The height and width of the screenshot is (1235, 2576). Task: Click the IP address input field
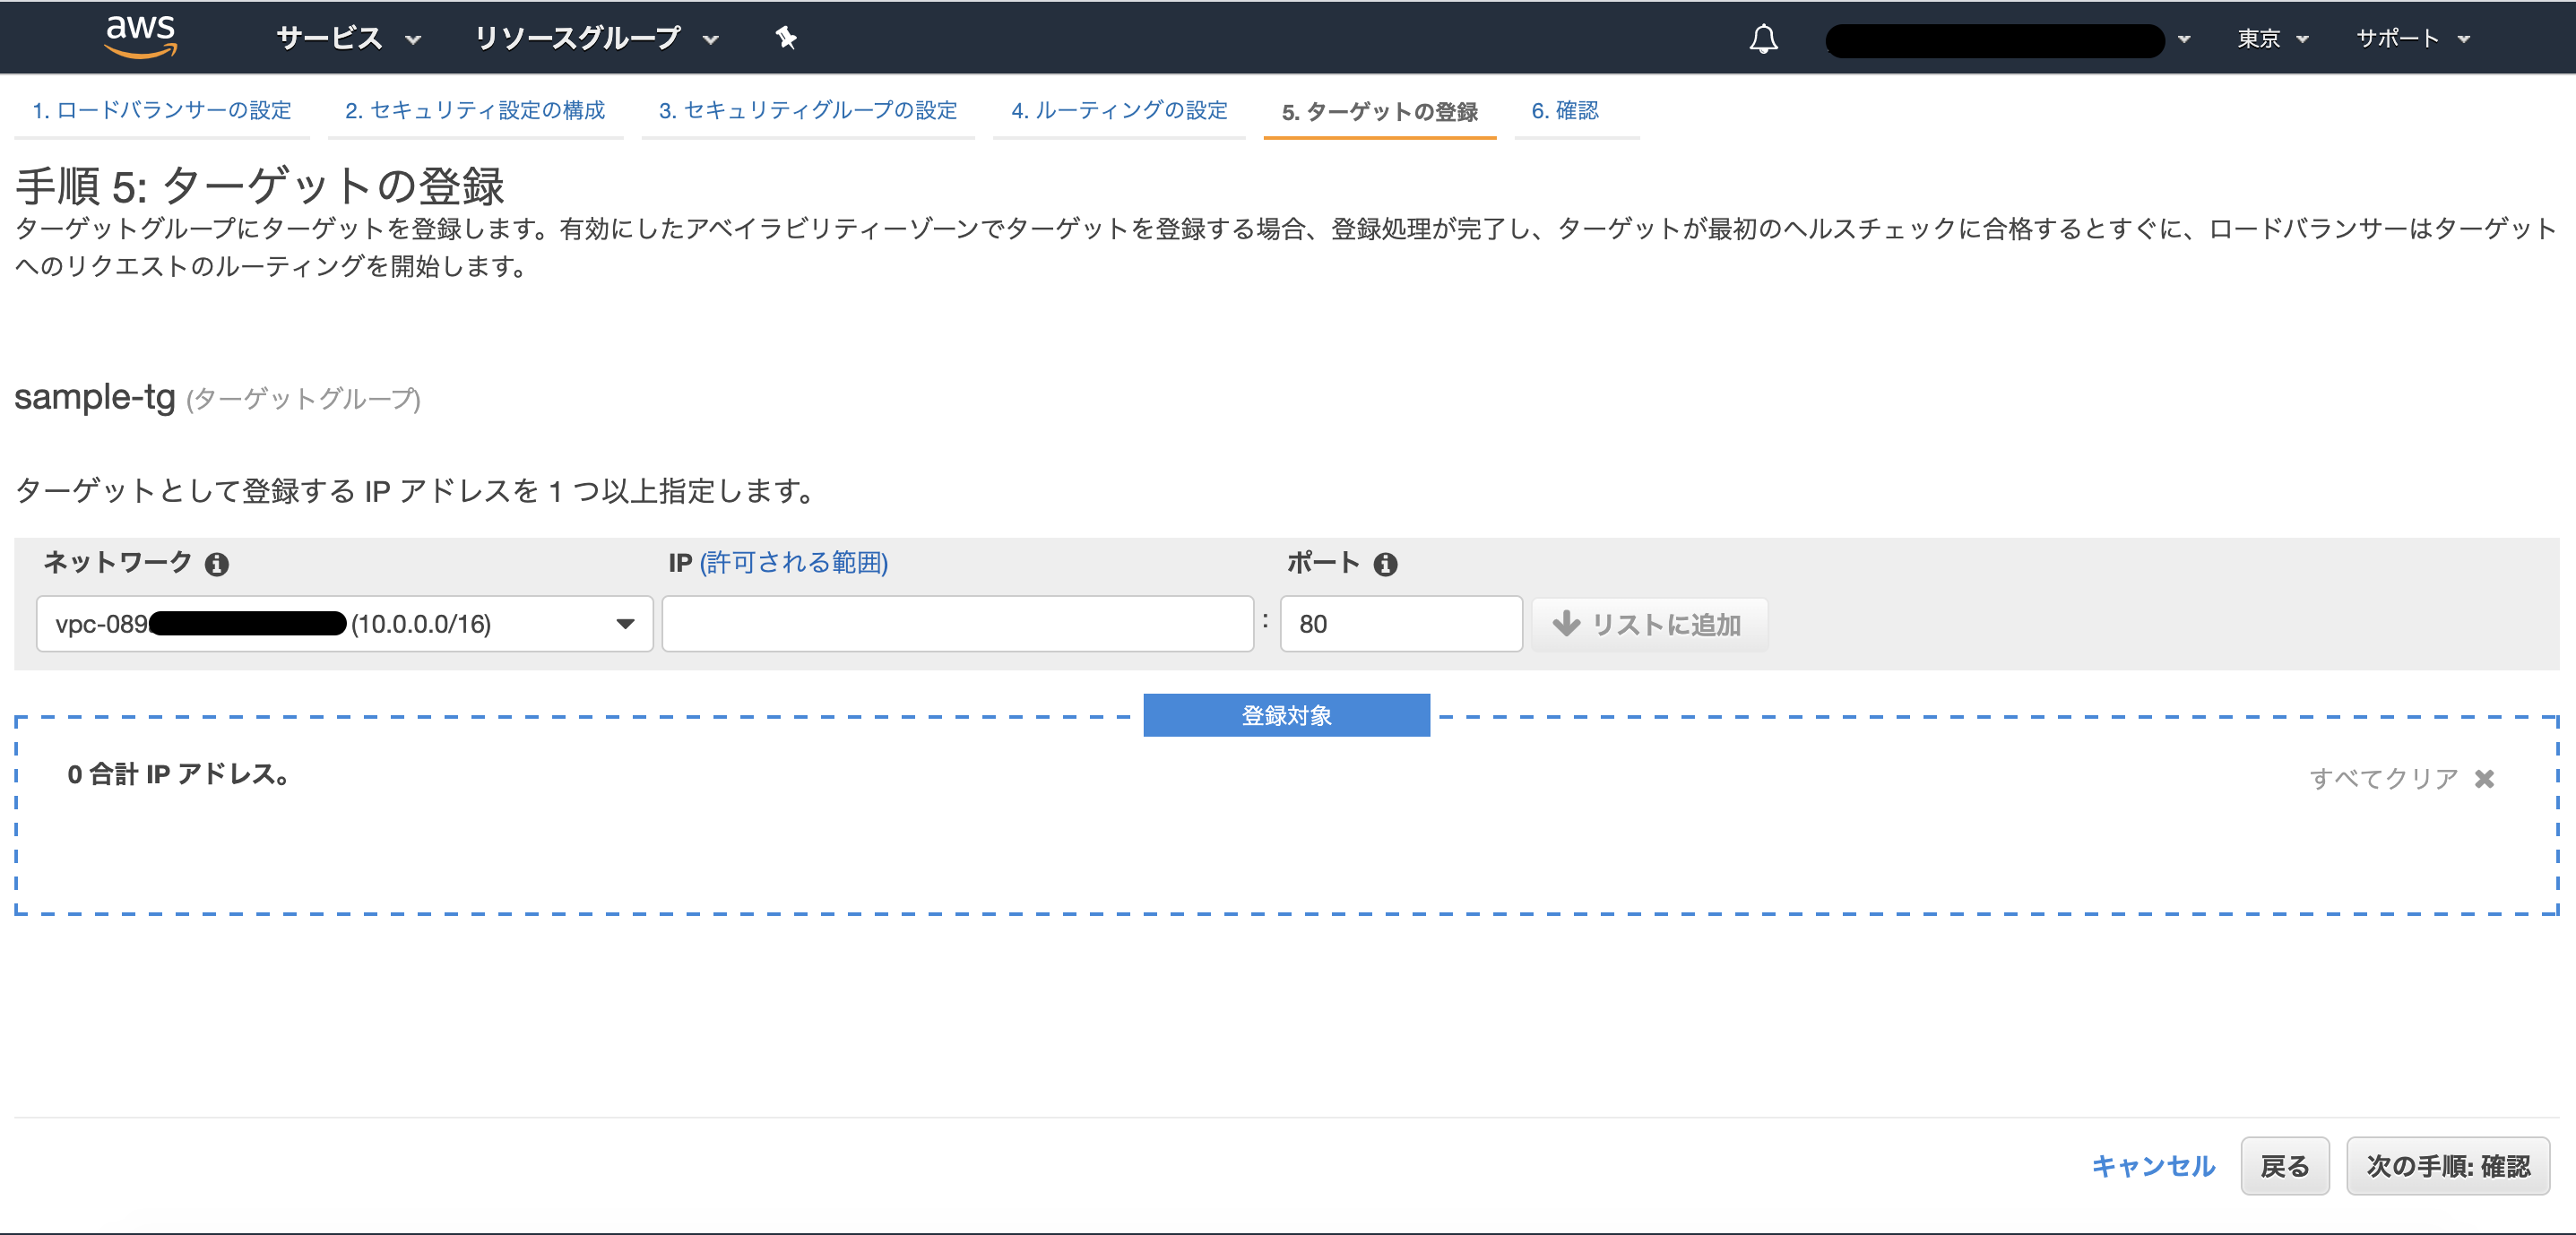(x=956, y=623)
